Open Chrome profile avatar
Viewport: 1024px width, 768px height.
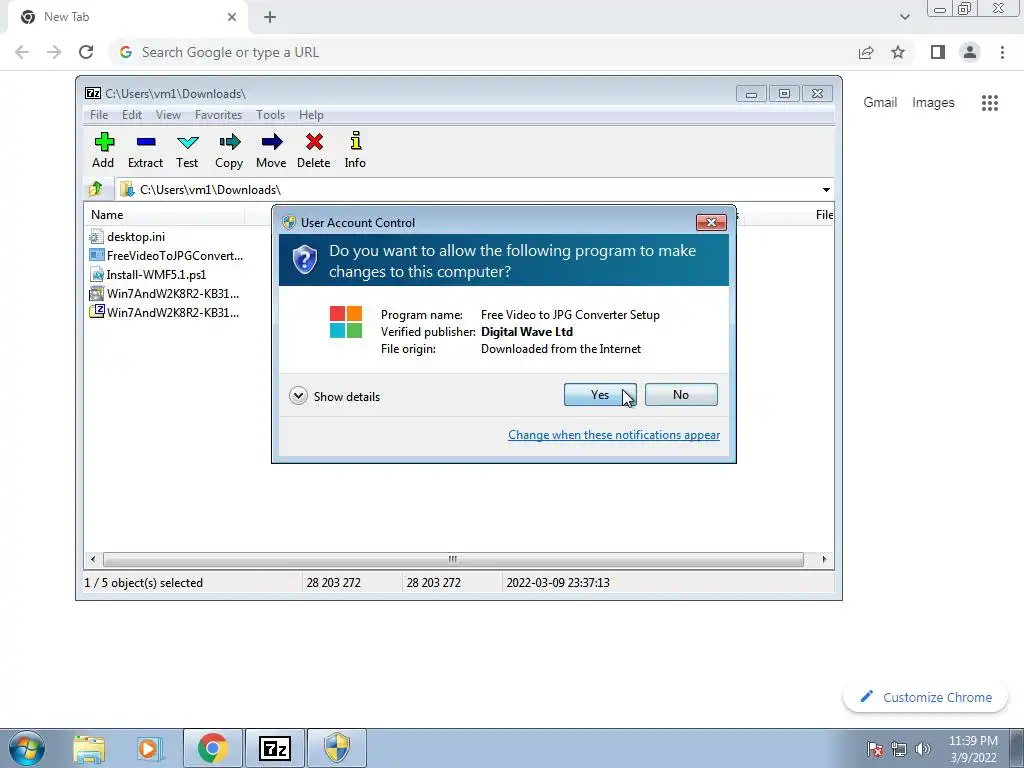tap(970, 52)
